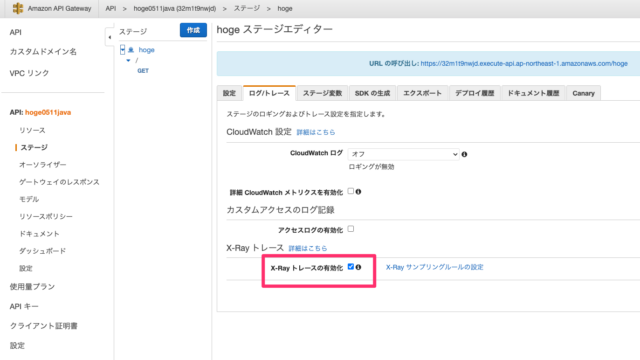
Task: Open カスタムドメイン名 in the sidebar
Action: point(43,52)
